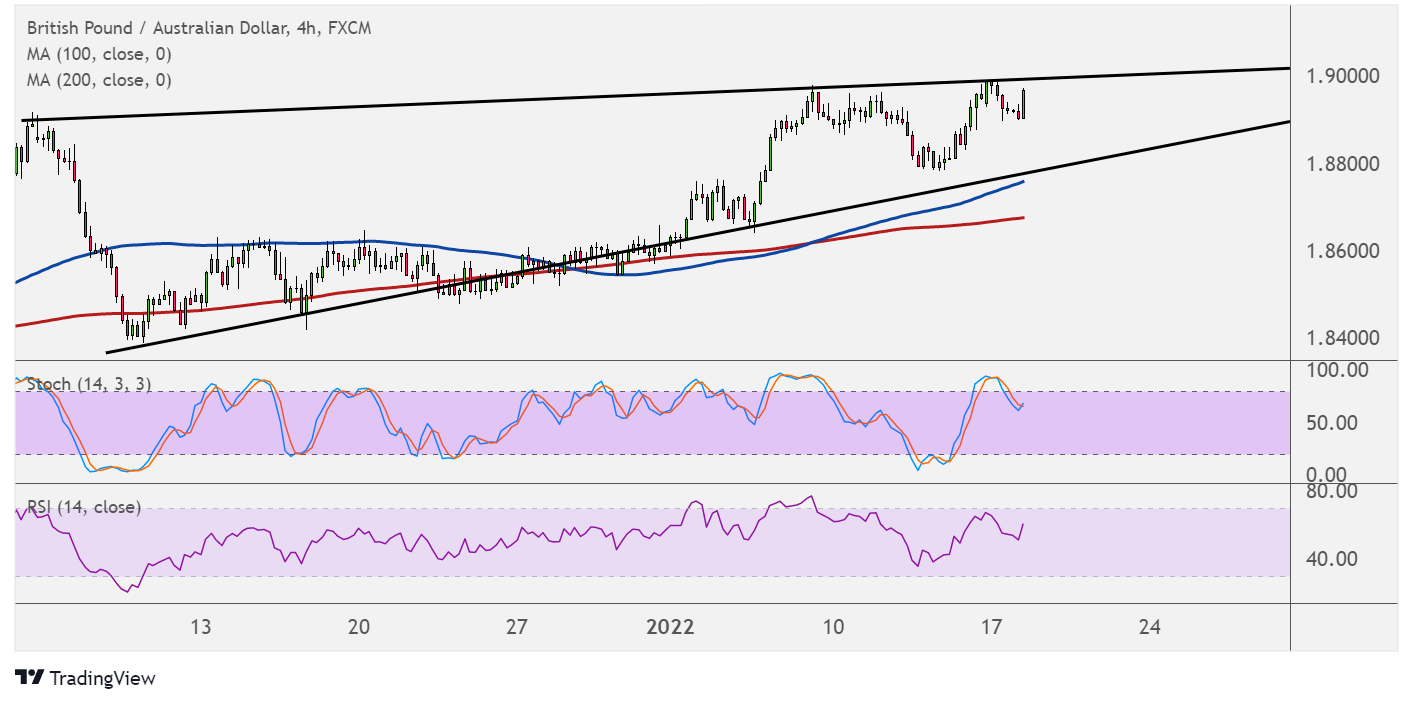
Task: Click the 80.00 RSI scale label
Action: pos(1333,491)
